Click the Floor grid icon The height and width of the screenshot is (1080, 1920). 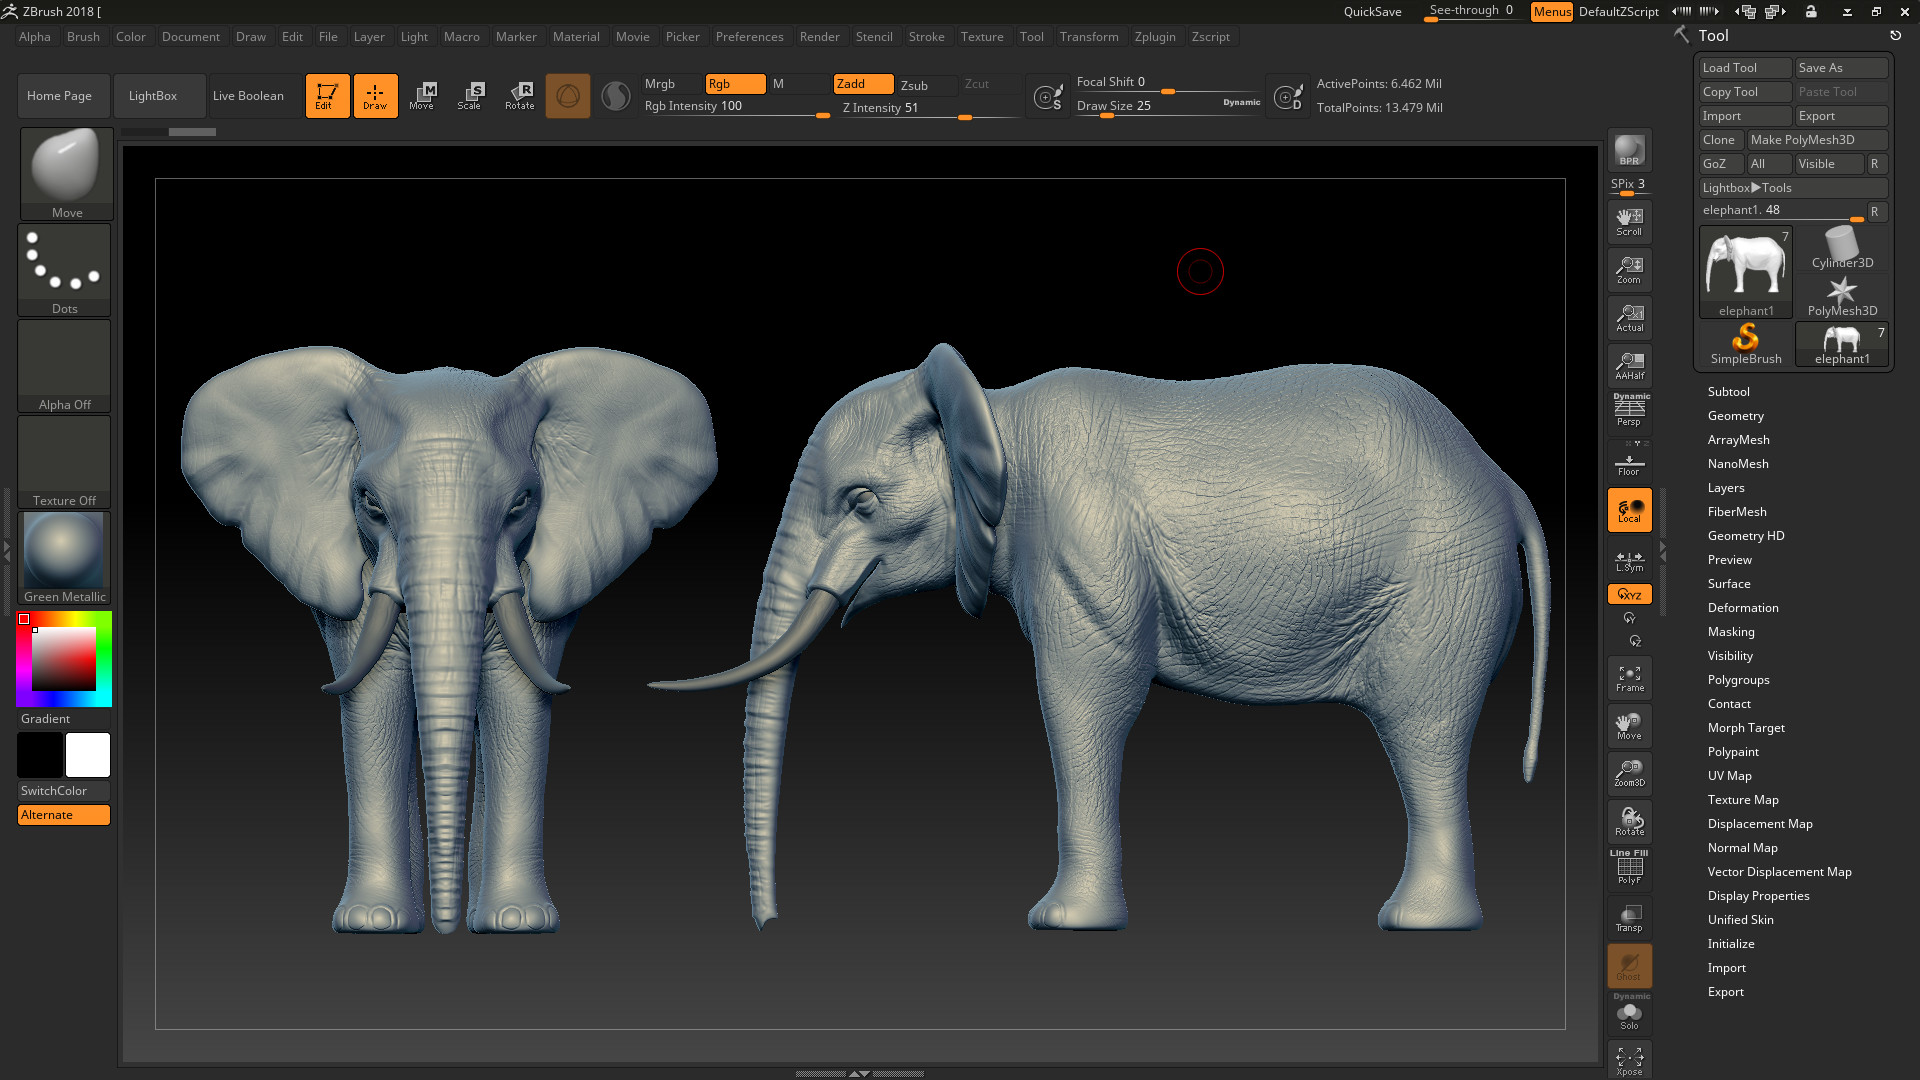click(x=1629, y=461)
